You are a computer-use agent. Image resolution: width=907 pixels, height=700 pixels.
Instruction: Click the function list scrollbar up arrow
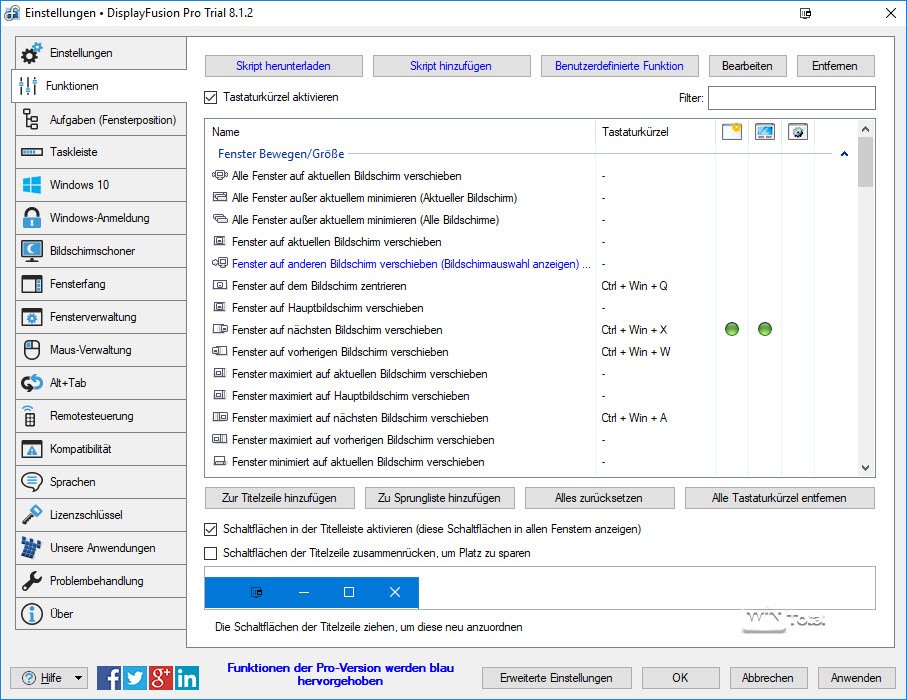[865, 130]
